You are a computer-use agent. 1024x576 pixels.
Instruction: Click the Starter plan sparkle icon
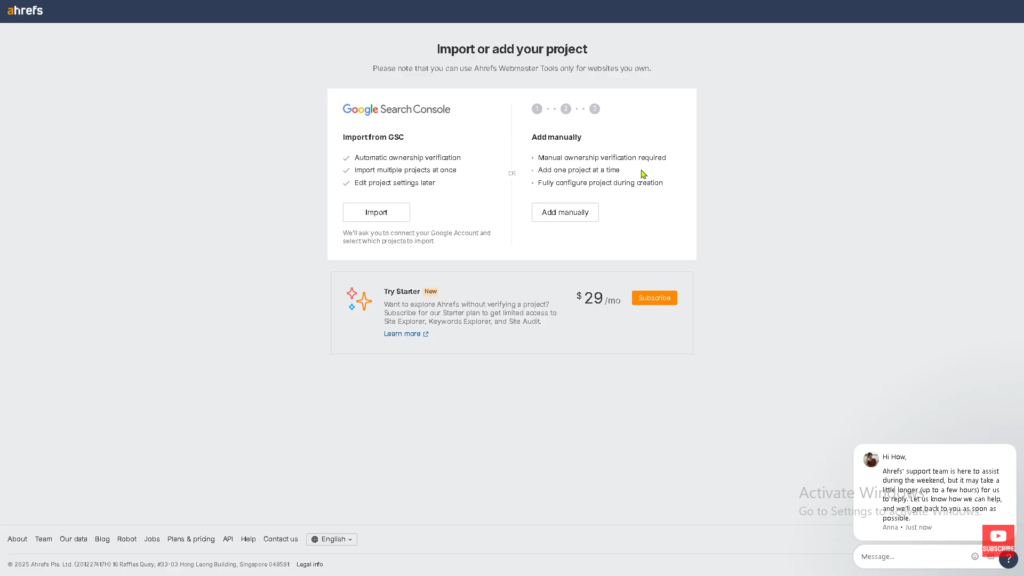click(x=359, y=298)
